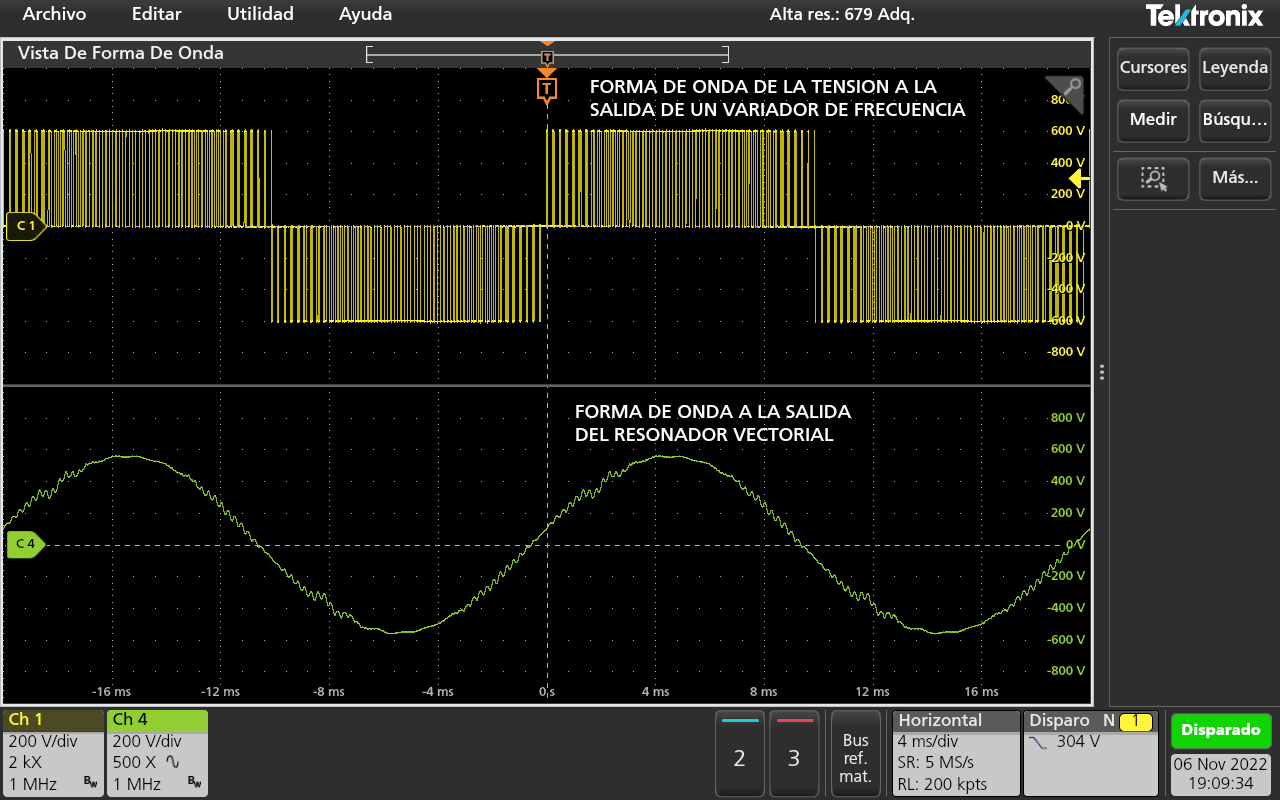This screenshot has width=1280, height=800.
Task: Click the RL: 200 kpts record length value
Action: 942,784
